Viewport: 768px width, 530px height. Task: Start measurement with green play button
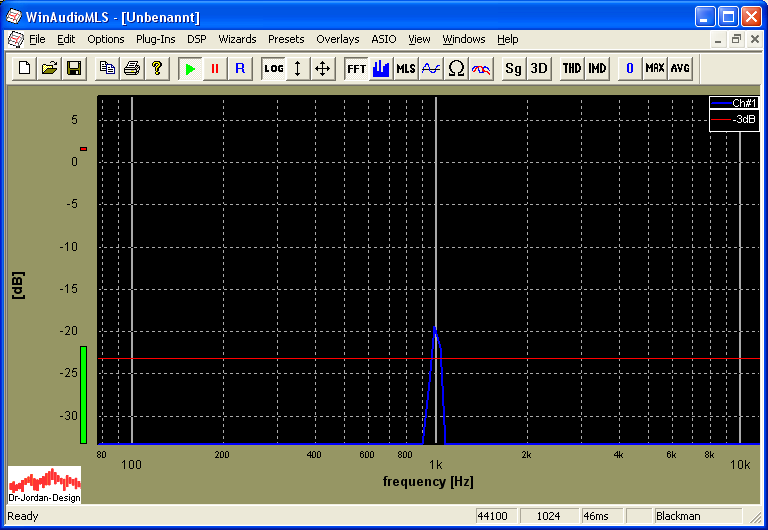pyautogui.click(x=190, y=68)
